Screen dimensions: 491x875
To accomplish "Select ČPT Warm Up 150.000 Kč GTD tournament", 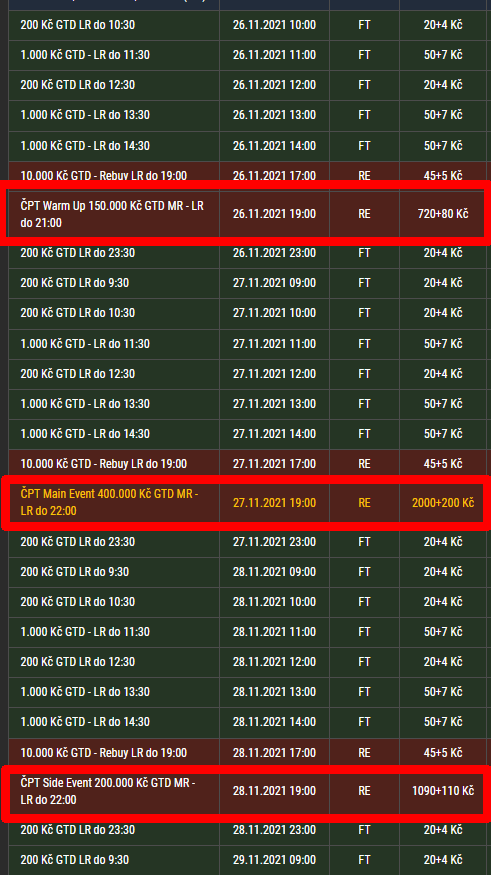I will tap(247, 214).
